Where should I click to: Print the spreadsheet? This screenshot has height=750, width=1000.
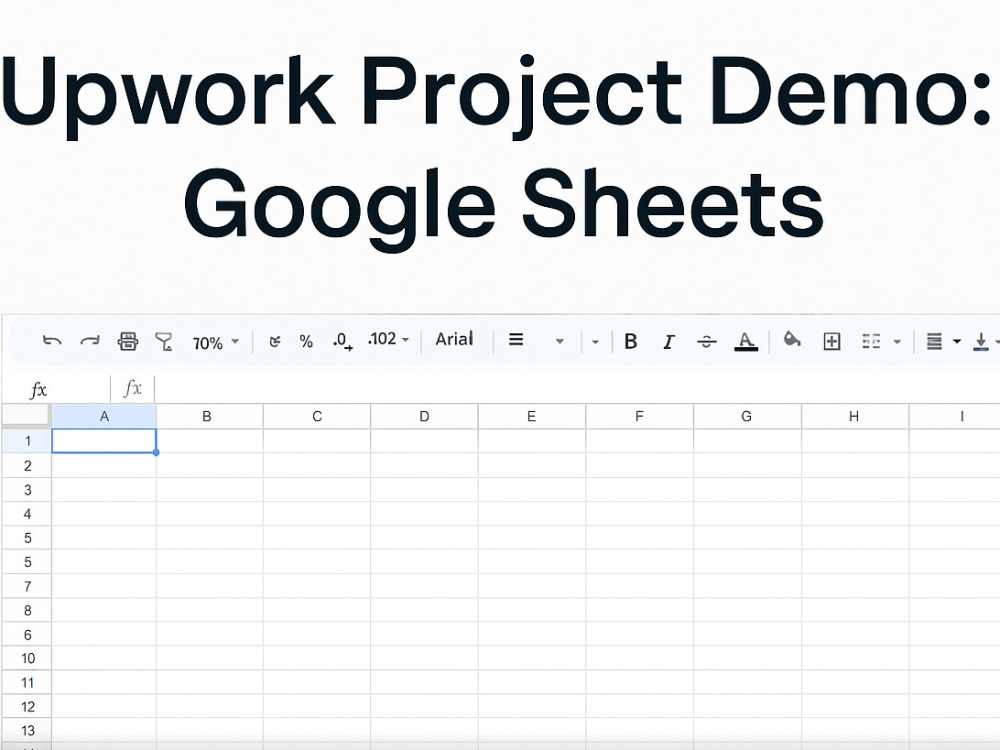click(128, 341)
